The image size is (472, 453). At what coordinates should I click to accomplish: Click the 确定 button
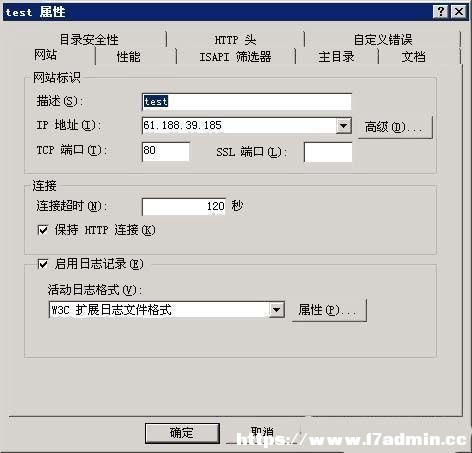point(182,433)
